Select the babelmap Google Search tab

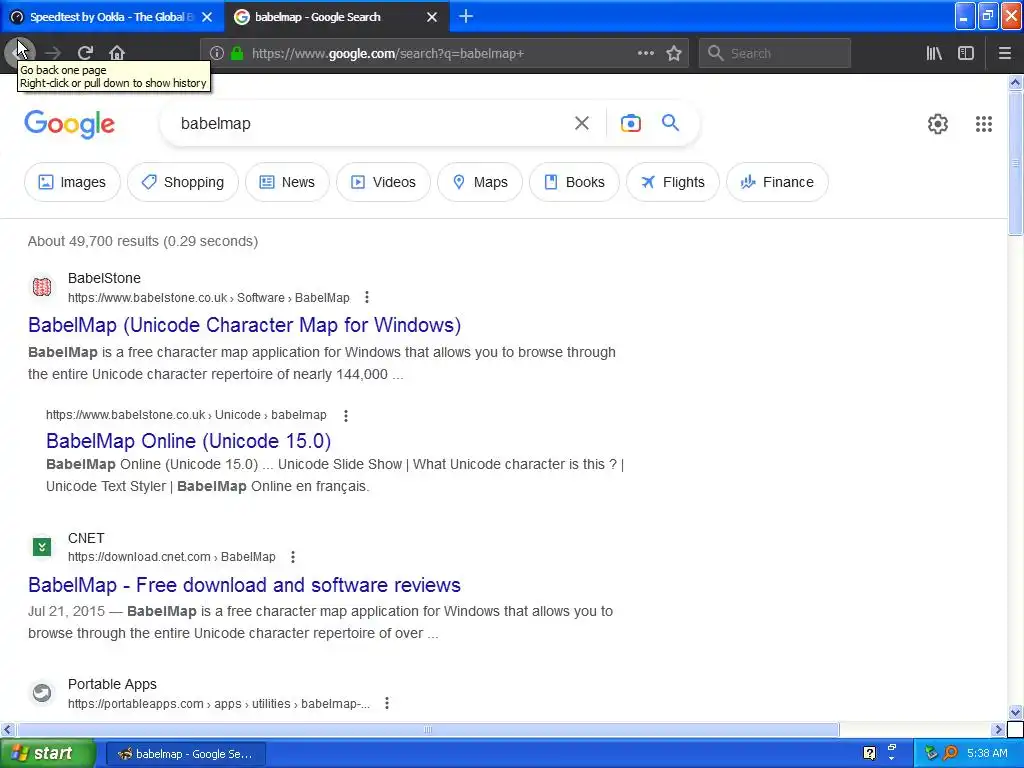[x=336, y=17]
